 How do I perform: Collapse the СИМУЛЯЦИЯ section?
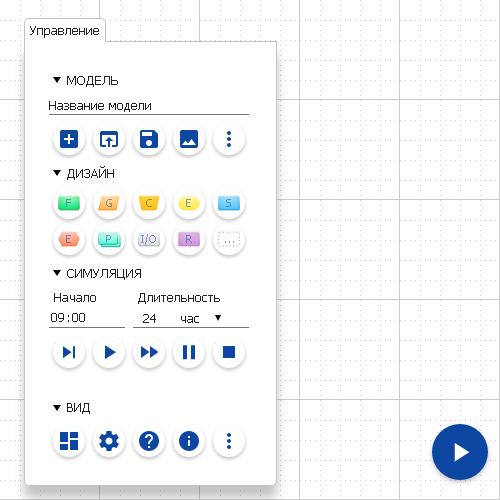[x=57, y=273]
